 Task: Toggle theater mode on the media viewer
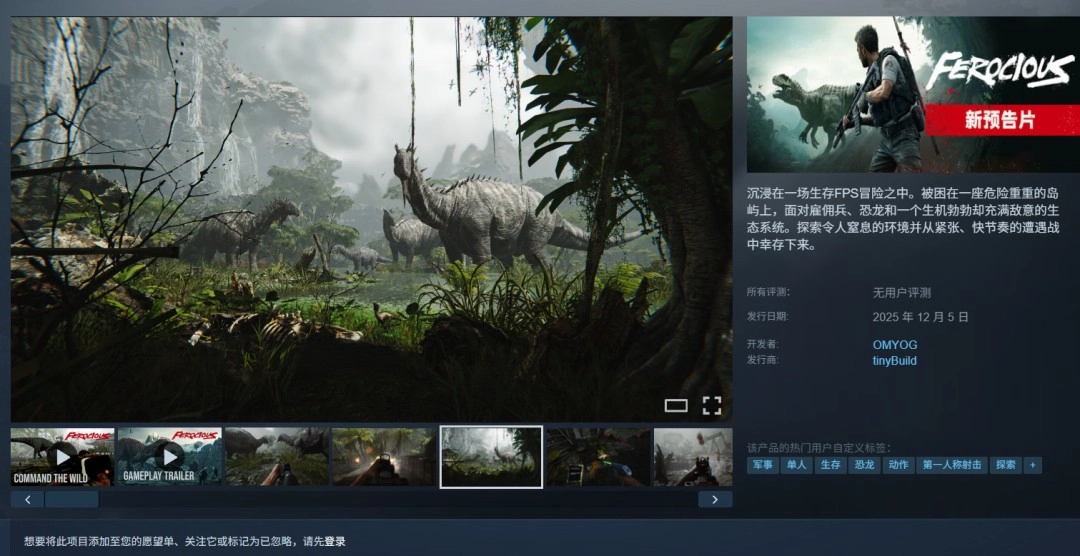676,405
